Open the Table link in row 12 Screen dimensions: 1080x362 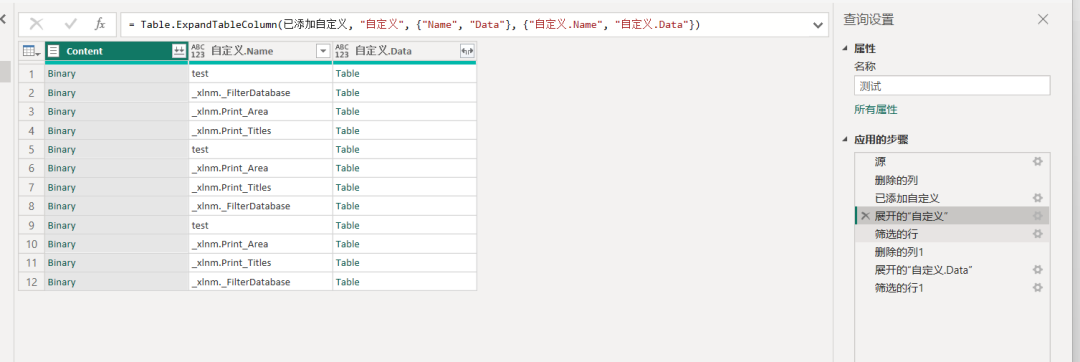[x=347, y=282]
